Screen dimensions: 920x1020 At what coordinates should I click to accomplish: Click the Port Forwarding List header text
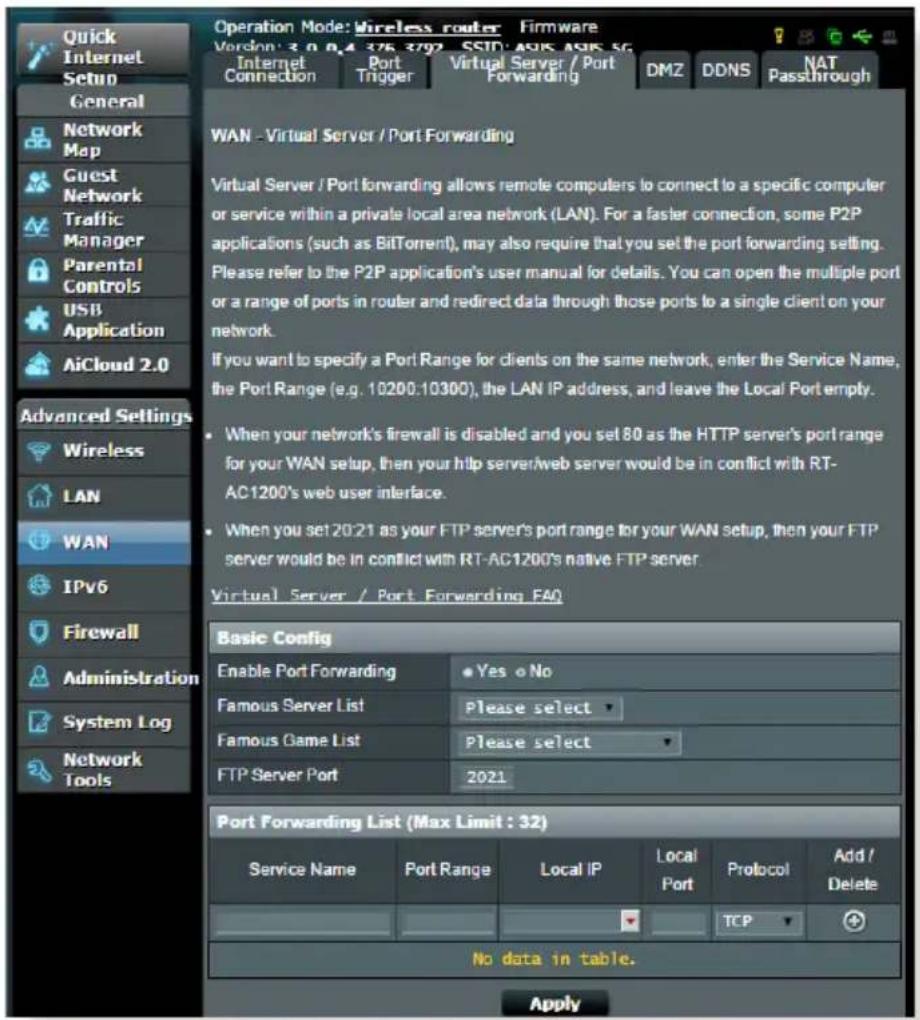(382, 822)
